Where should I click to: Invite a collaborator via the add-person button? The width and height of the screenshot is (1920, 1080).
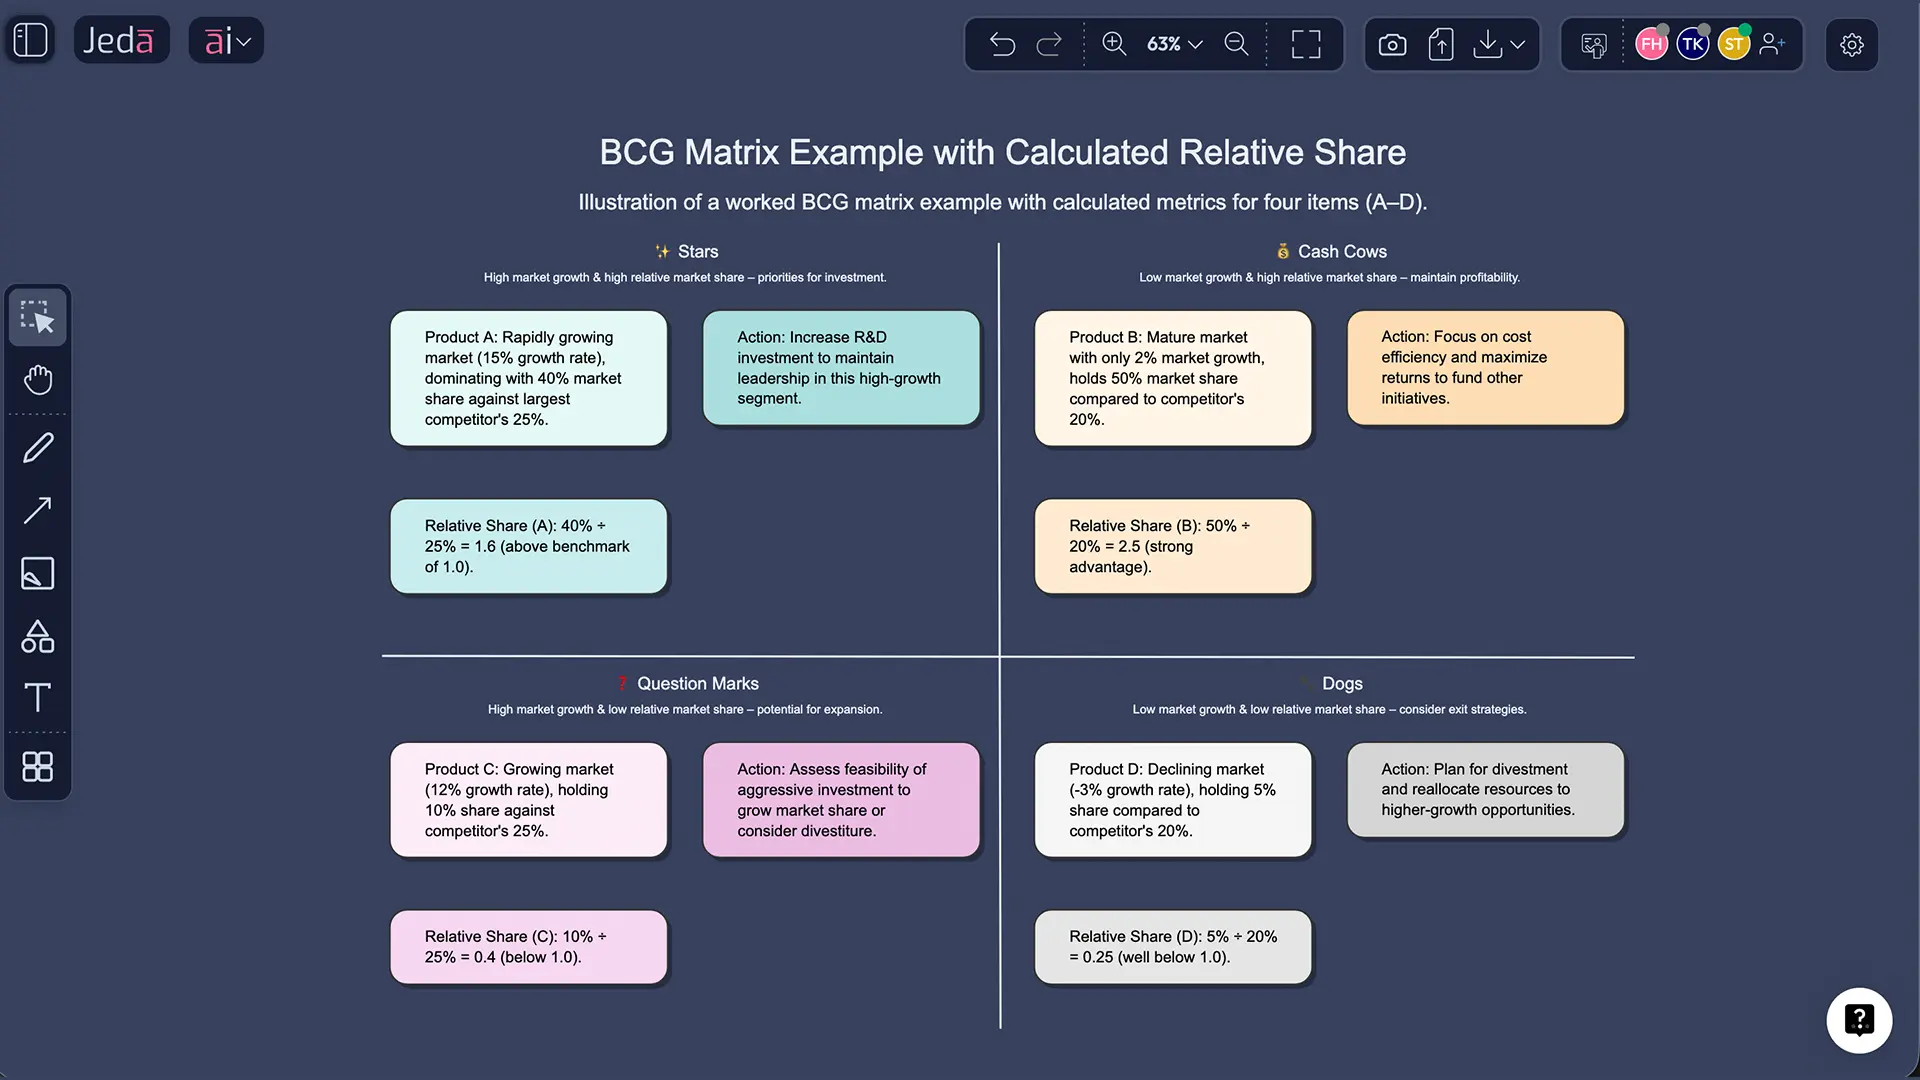click(x=1774, y=44)
